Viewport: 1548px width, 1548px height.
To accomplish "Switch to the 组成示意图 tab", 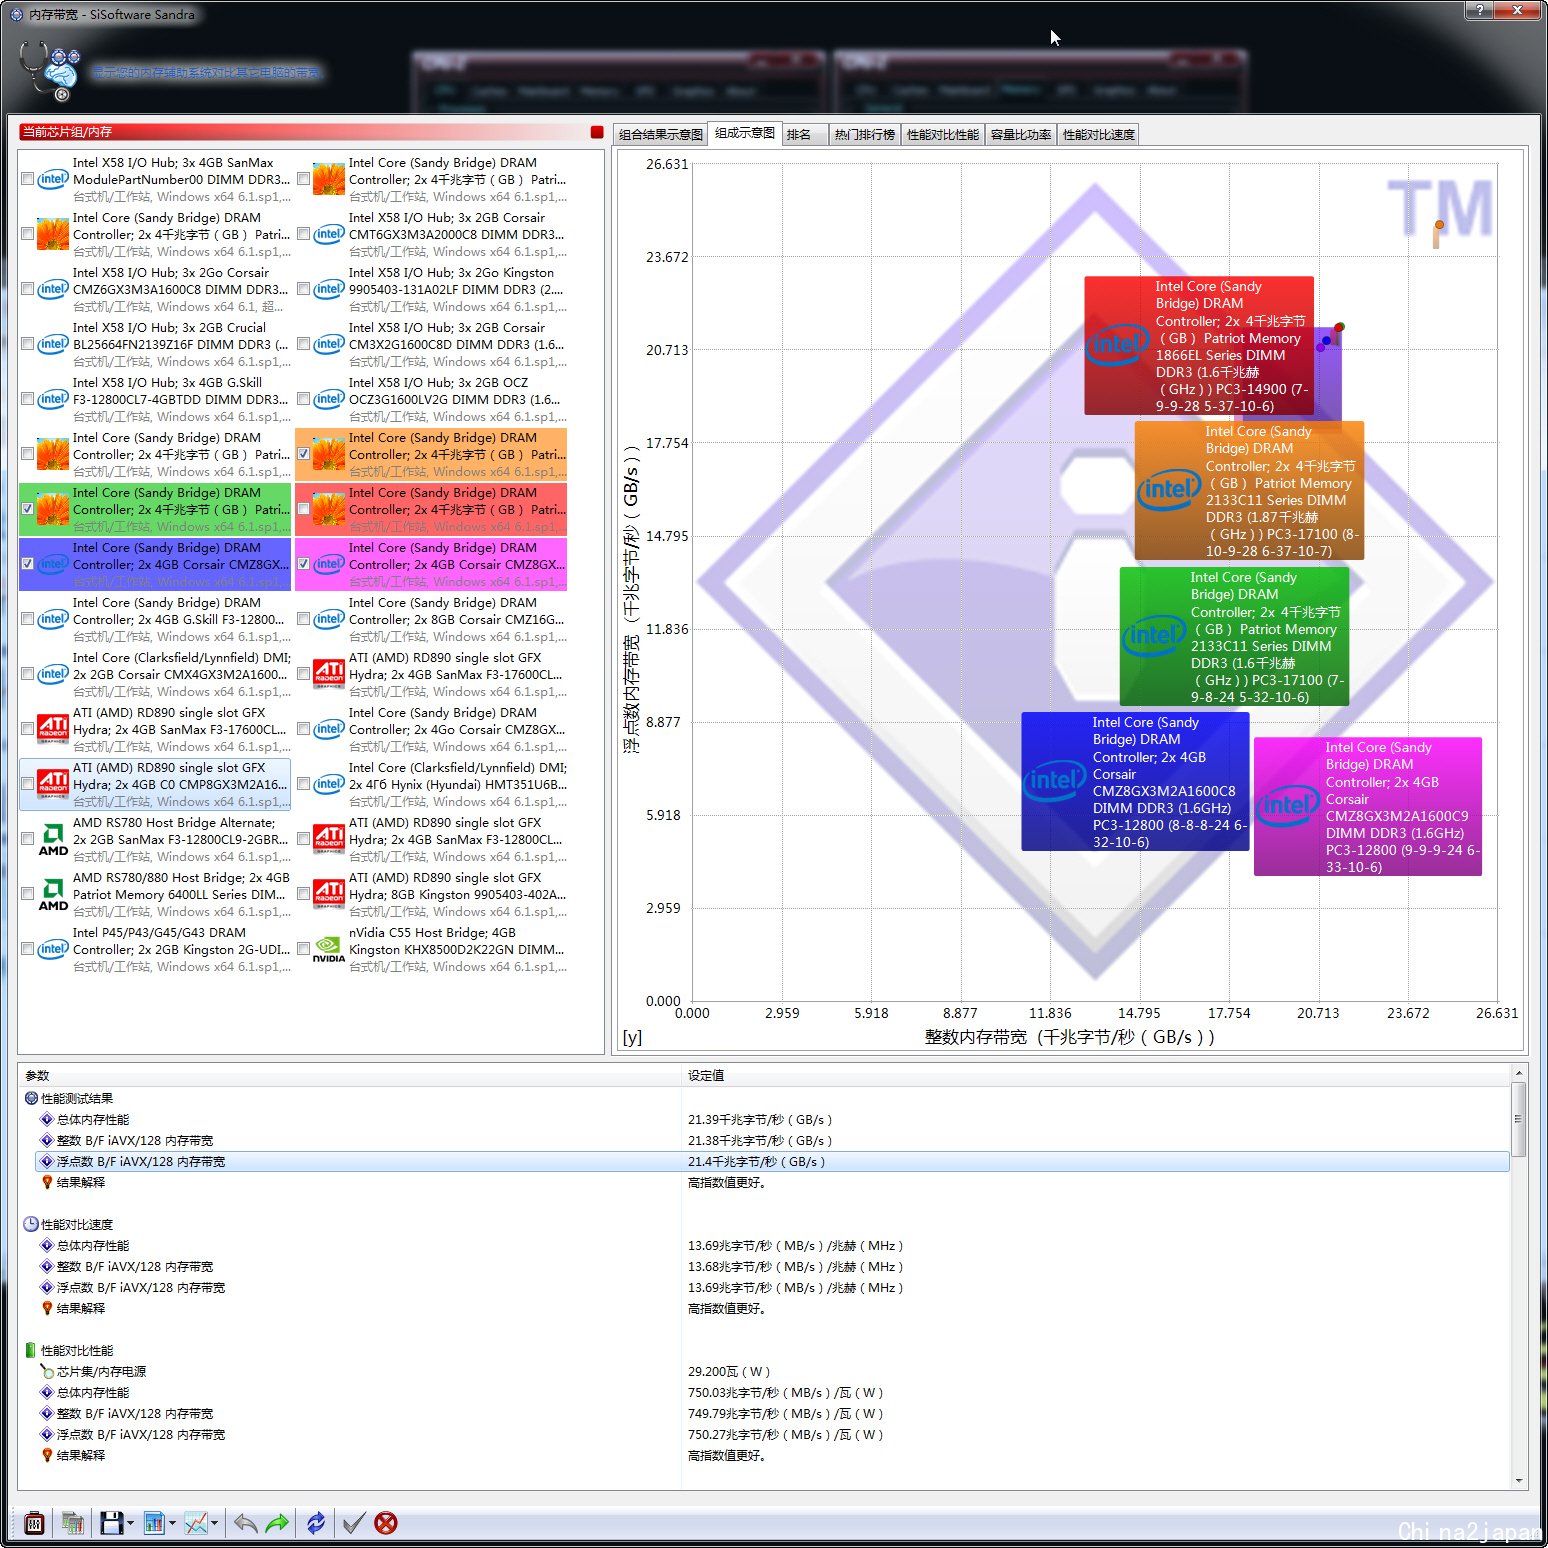I will pyautogui.click(x=745, y=133).
